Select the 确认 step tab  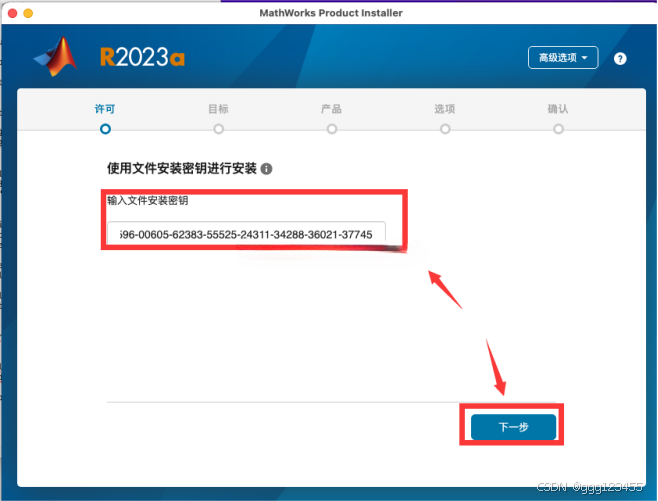[558, 109]
